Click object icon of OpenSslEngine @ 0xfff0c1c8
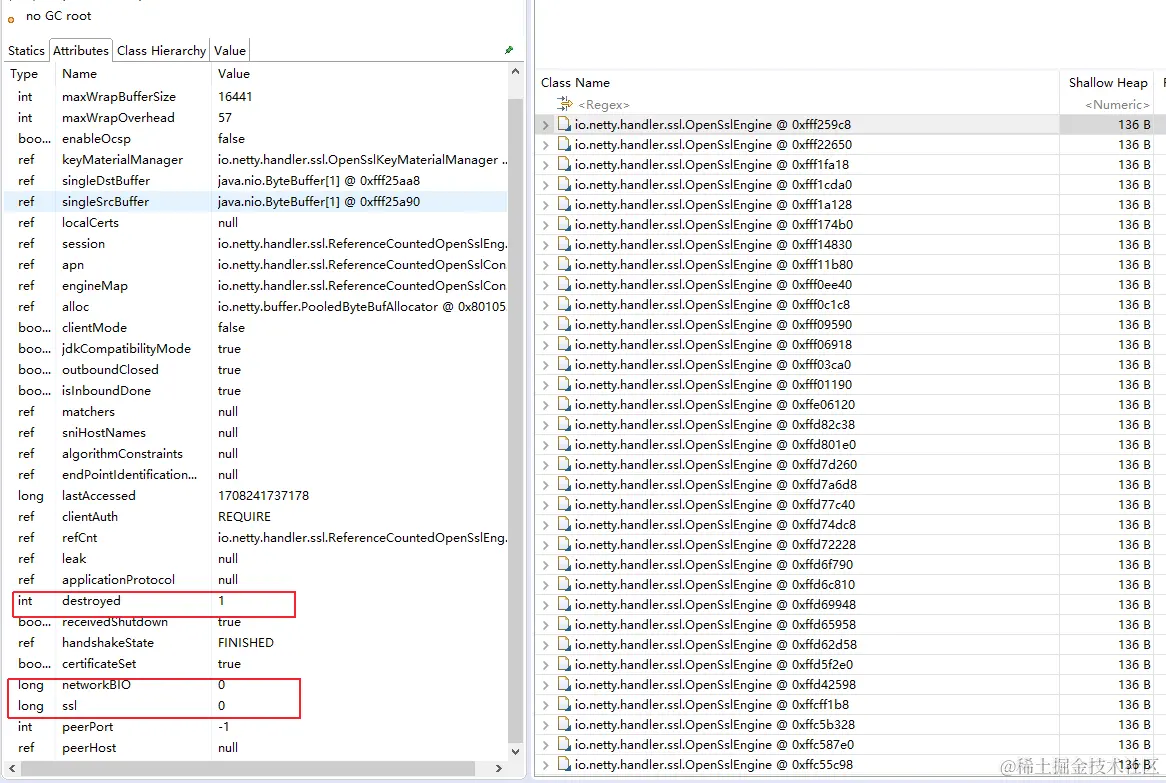This screenshot has width=1166, height=783. [x=564, y=305]
